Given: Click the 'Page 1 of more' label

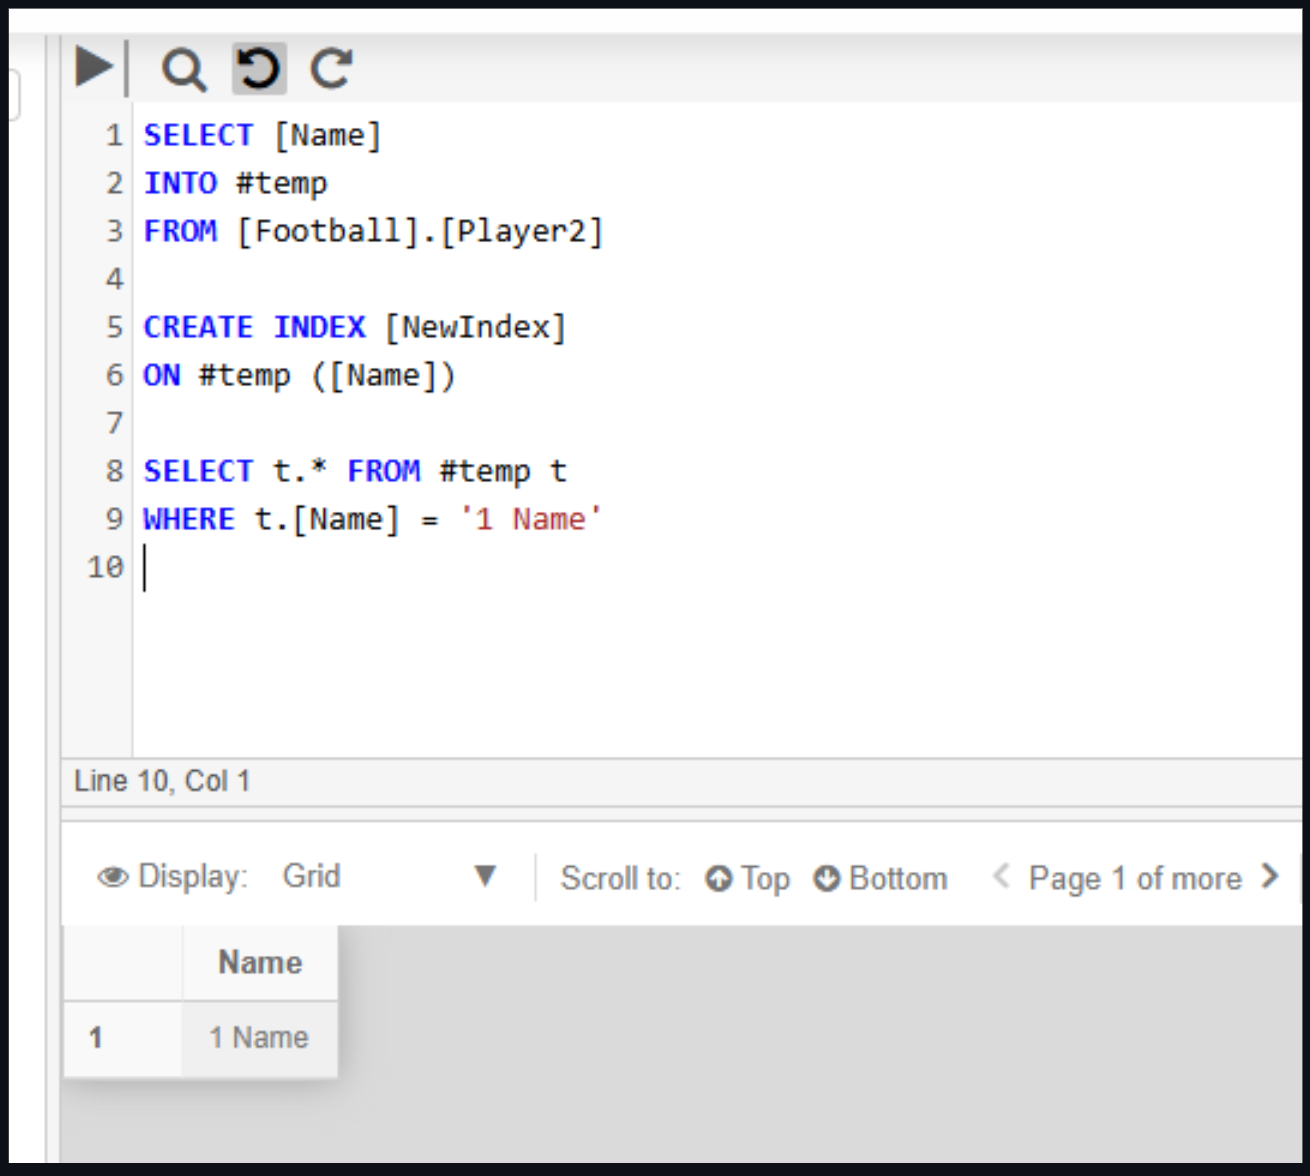Looking at the screenshot, I should pyautogui.click(x=1135, y=878).
